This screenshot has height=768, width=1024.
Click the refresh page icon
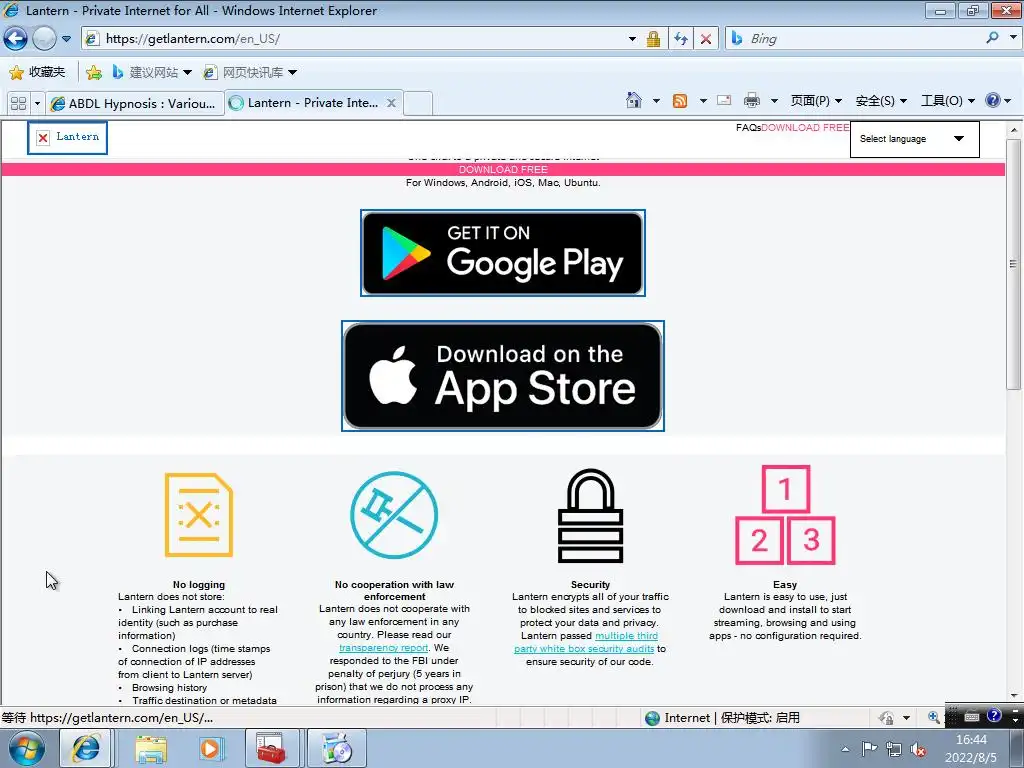coord(680,39)
